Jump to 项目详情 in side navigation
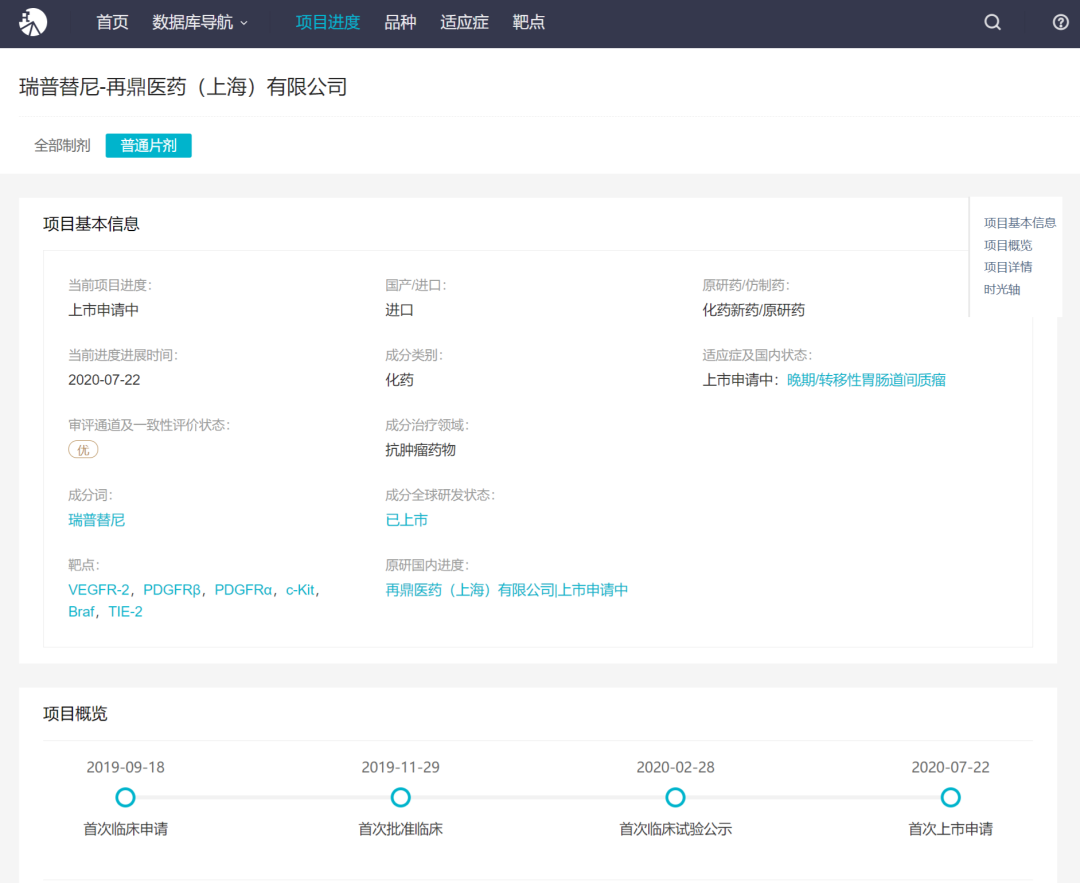 coord(1008,267)
